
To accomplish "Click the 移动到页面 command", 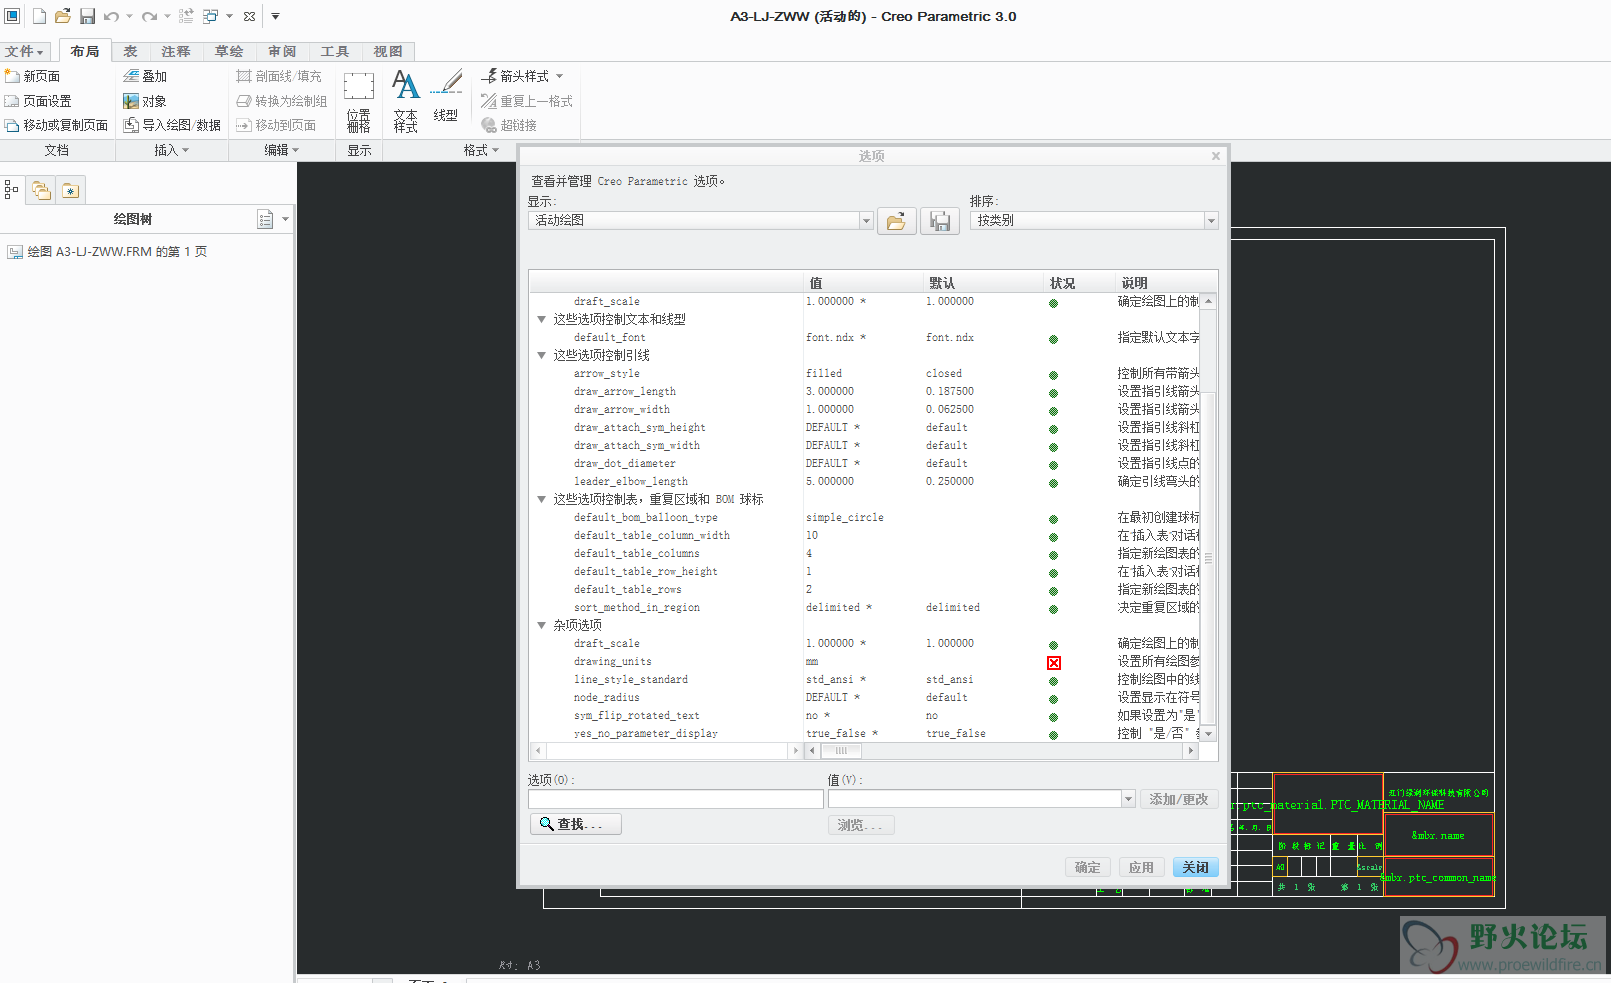I will (276, 125).
